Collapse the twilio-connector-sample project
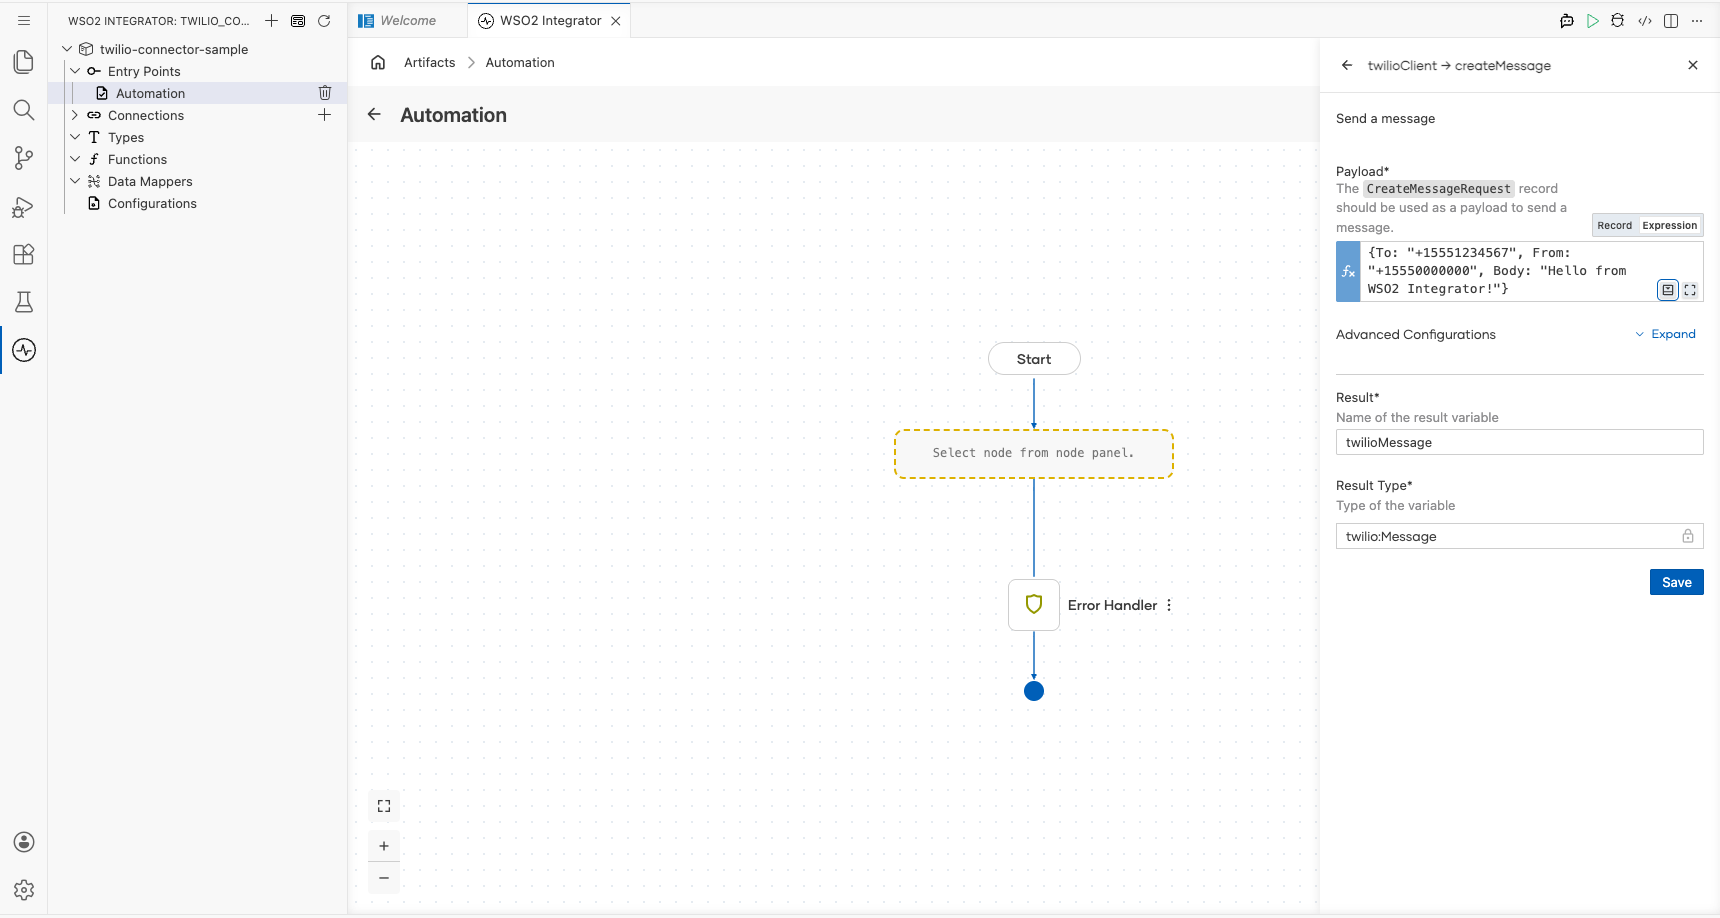 click(x=67, y=49)
